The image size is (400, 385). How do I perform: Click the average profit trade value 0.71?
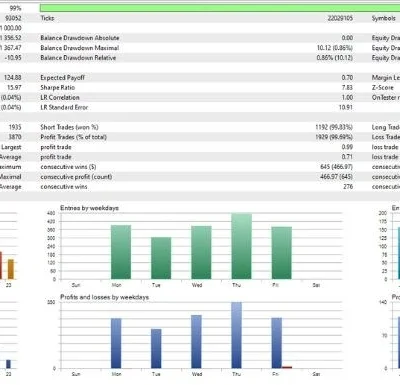347,157
